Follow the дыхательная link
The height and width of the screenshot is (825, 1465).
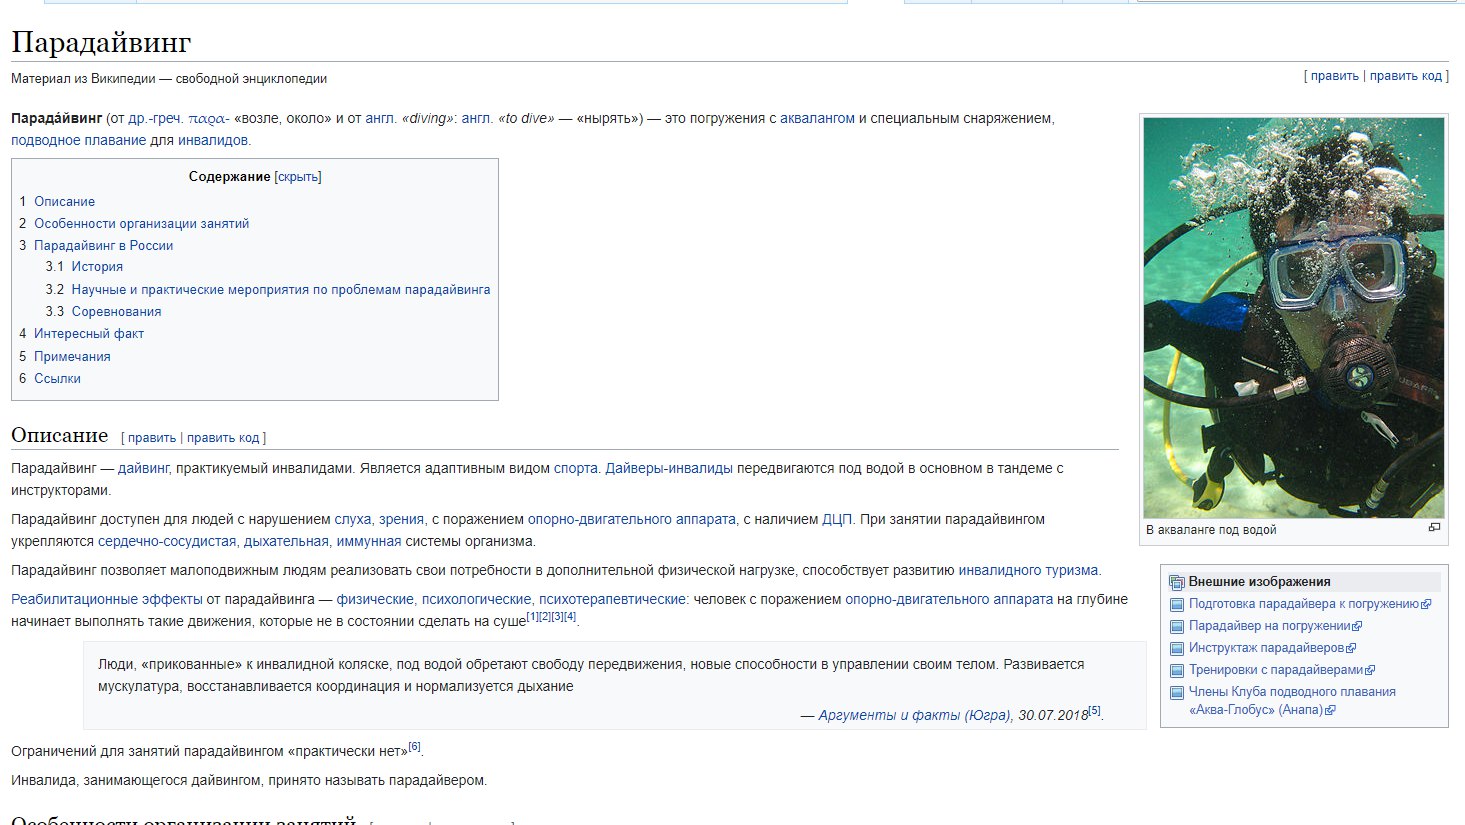(285, 541)
